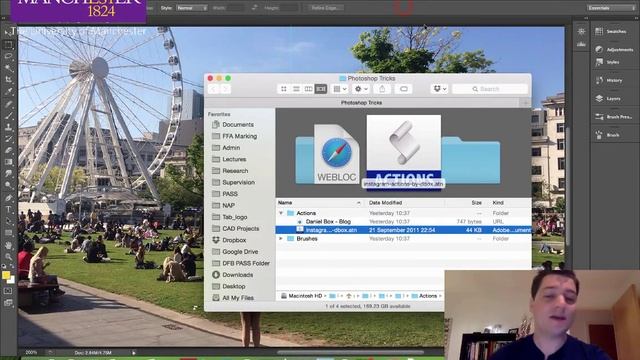Select the Type tool
This screenshot has width=640, height=360.
point(8,209)
